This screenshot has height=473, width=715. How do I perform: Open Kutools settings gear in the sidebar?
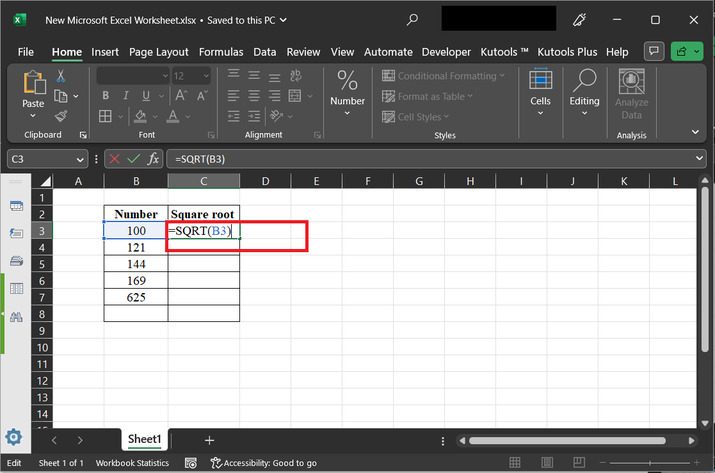[14, 437]
